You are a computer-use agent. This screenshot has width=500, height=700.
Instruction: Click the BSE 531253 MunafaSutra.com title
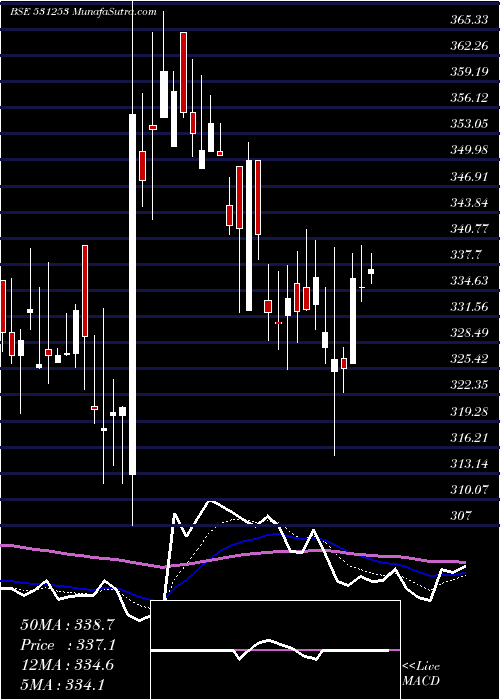pyautogui.click(x=83, y=12)
